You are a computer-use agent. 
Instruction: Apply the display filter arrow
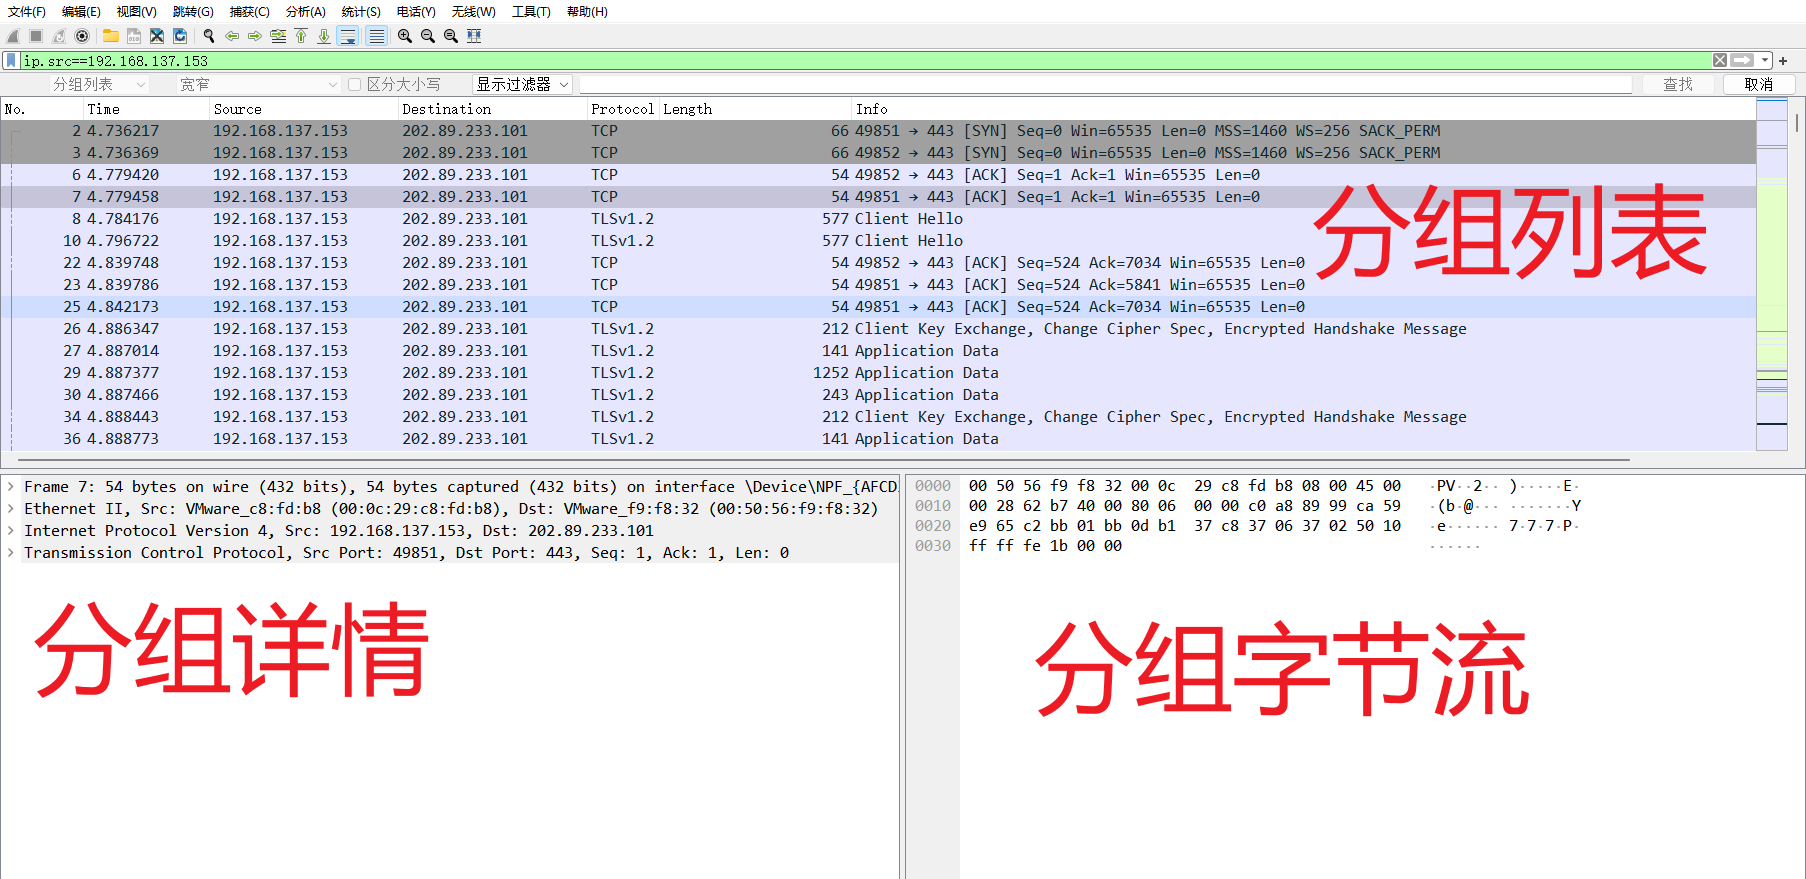(x=1742, y=61)
